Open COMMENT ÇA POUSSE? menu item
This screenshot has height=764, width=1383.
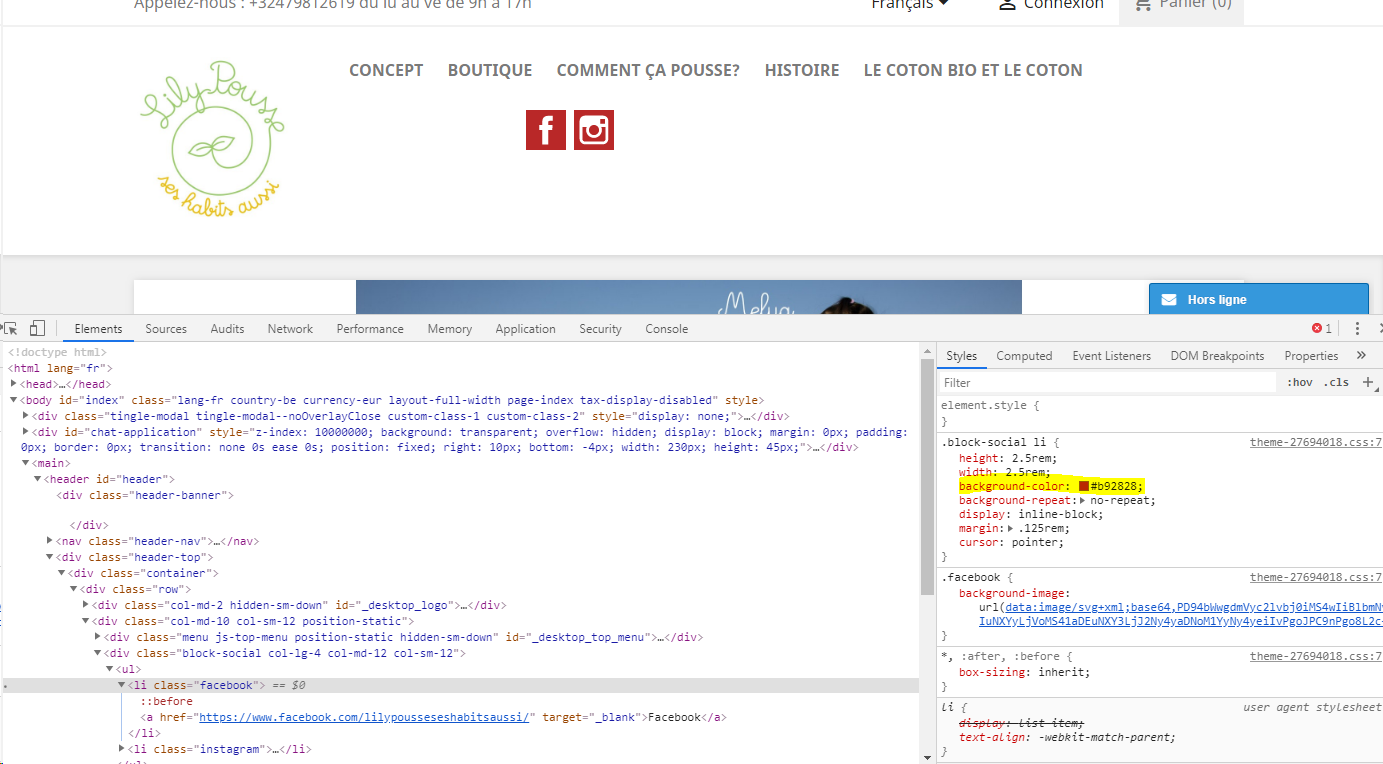(x=648, y=70)
